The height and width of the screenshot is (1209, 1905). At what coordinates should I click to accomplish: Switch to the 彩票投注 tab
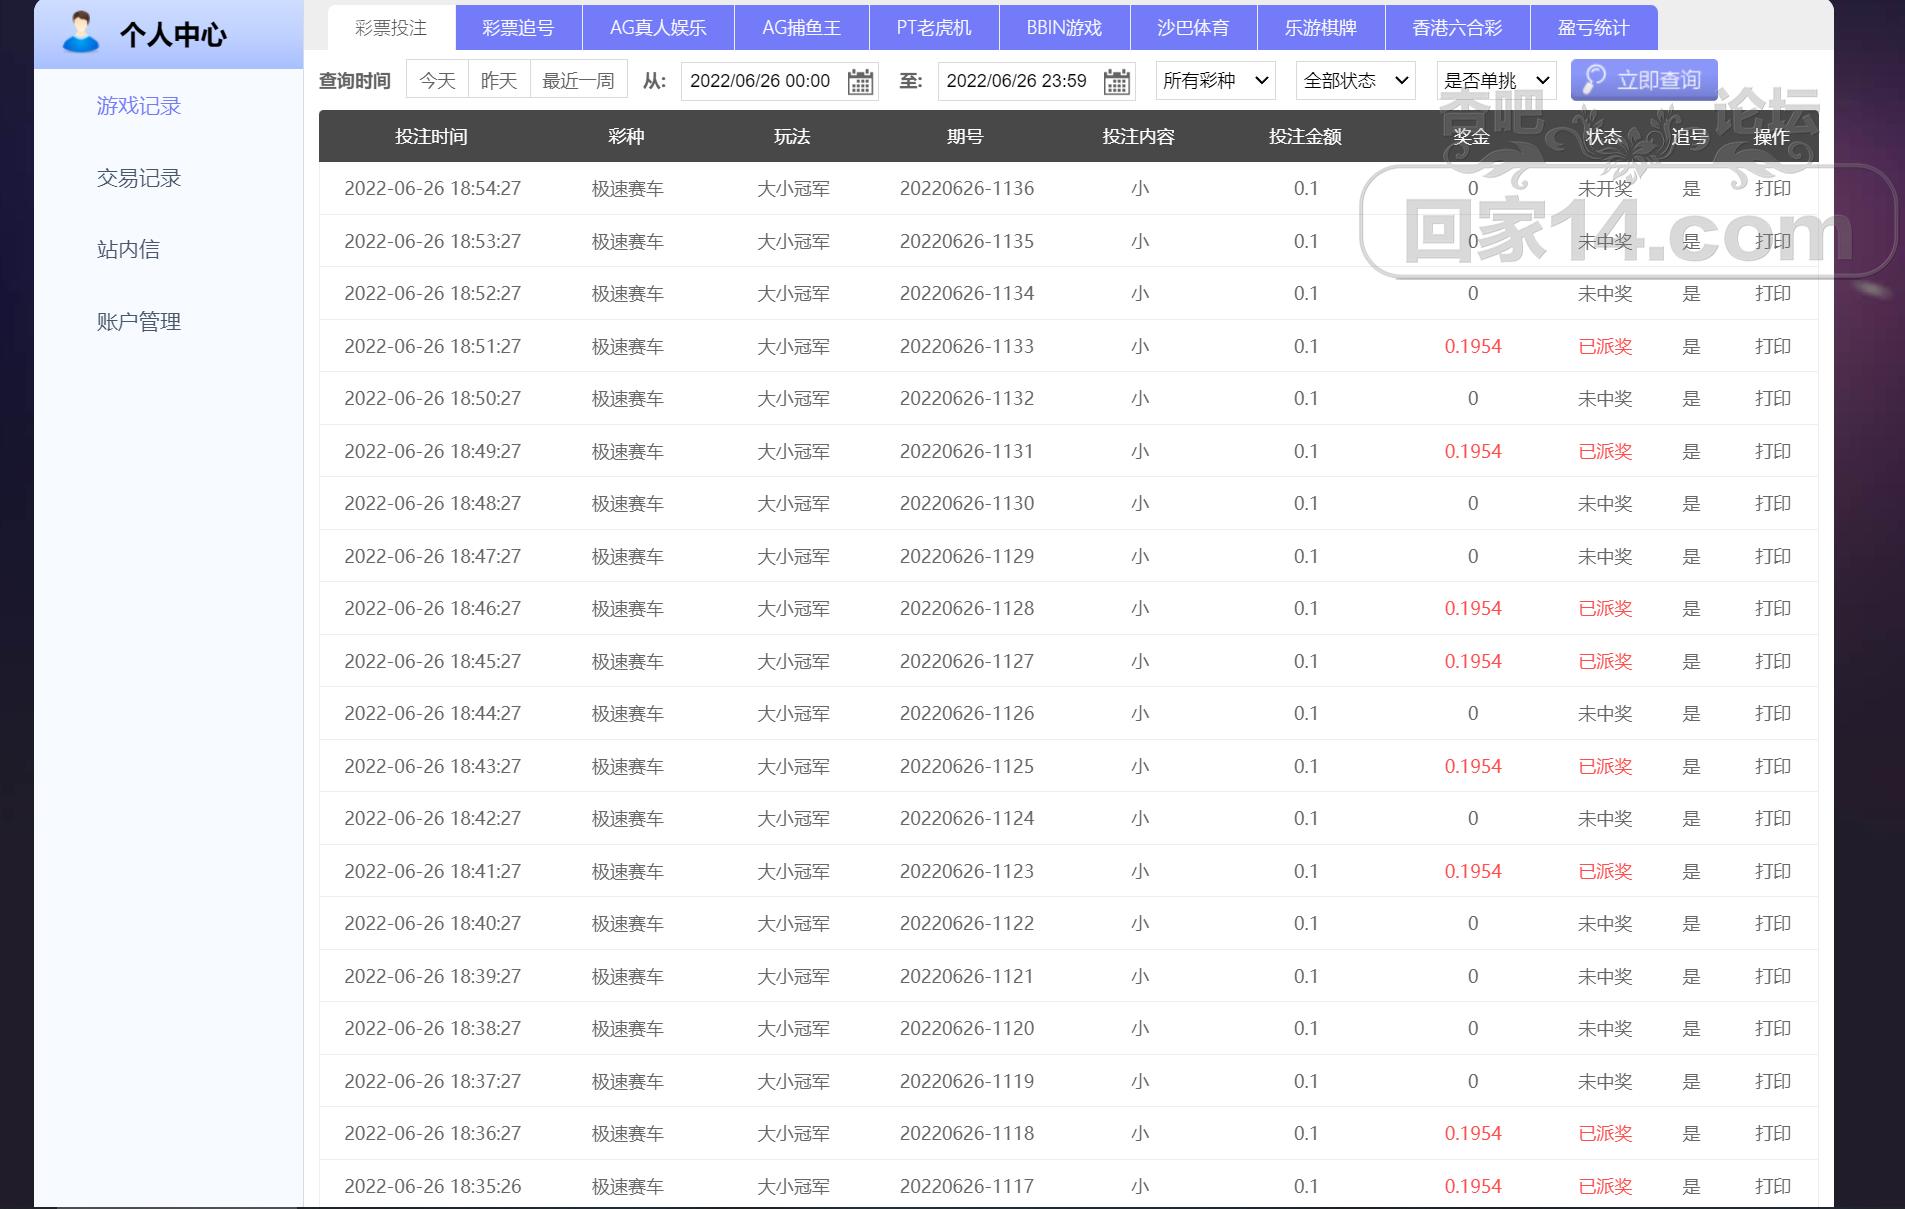(x=391, y=28)
